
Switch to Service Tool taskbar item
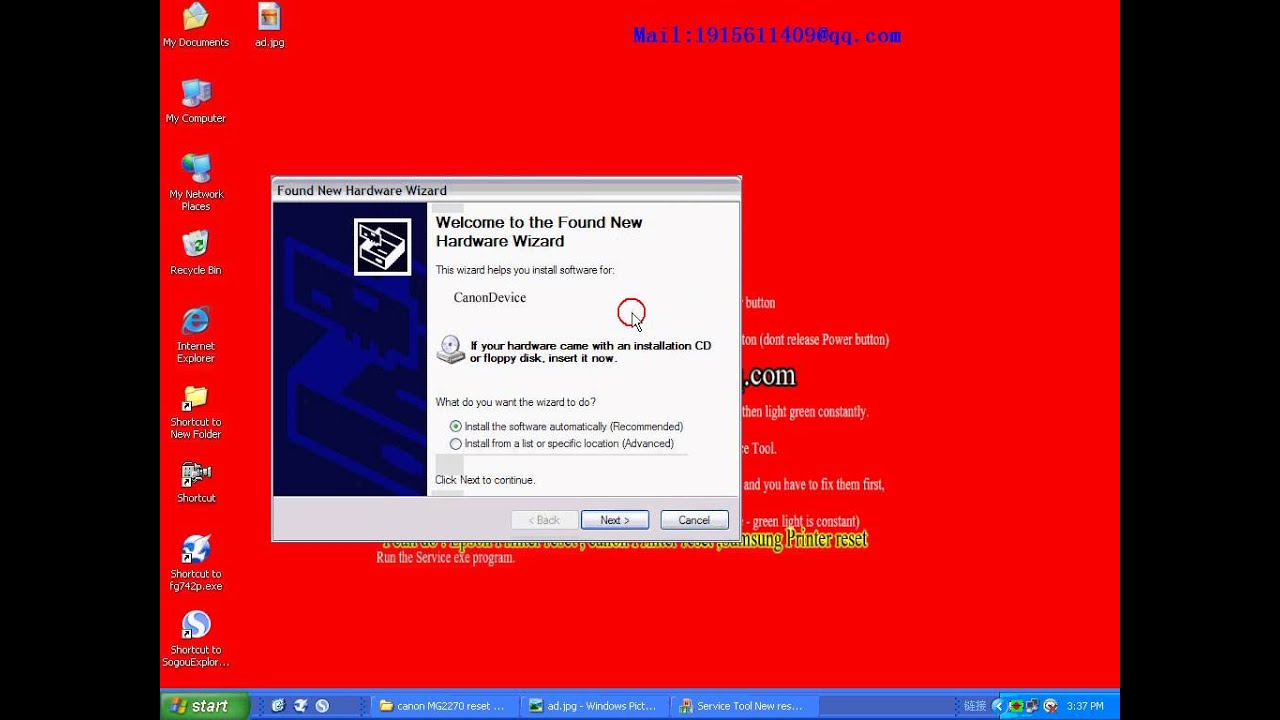point(743,706)
